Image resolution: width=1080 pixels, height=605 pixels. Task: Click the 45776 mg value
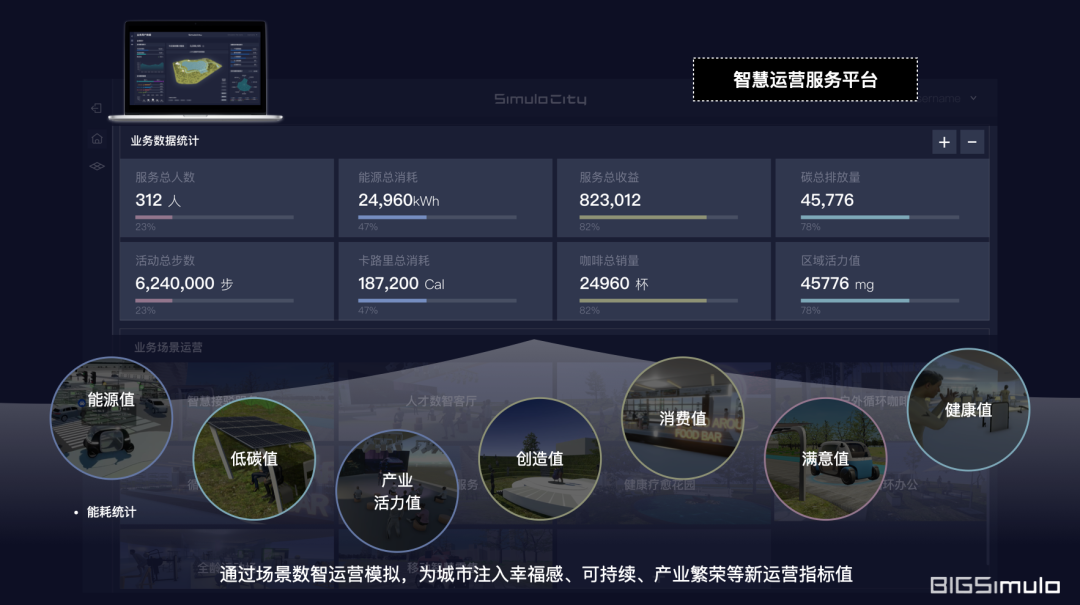pyautogui.click(x=837, y=284)
